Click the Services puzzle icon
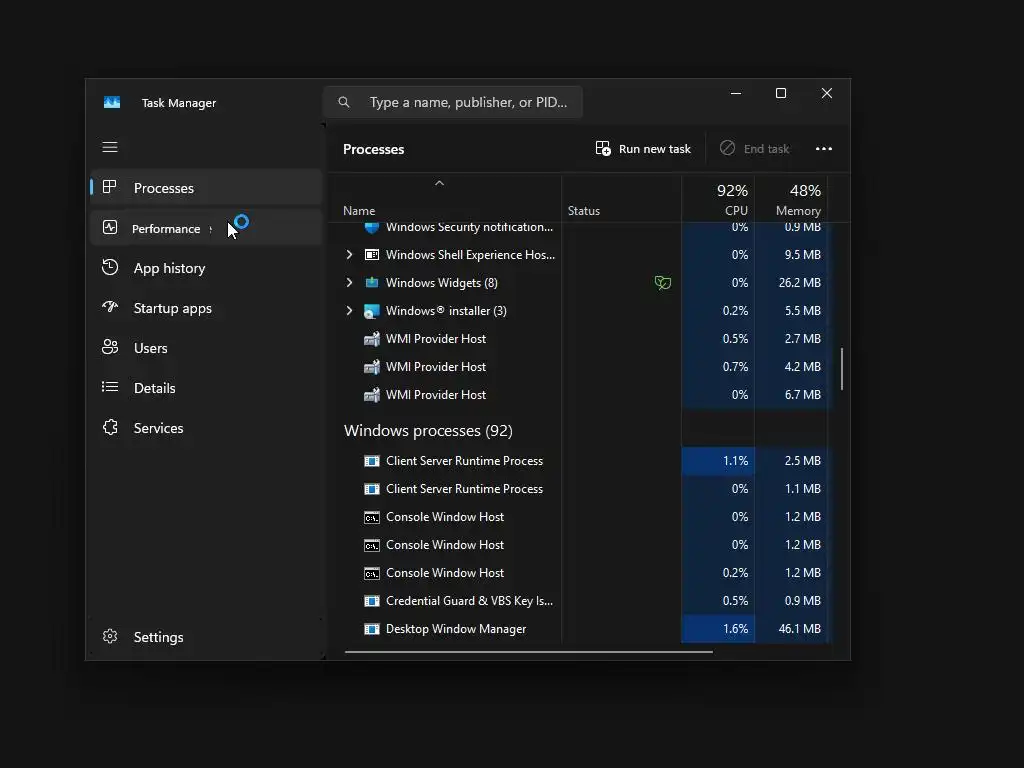Viewport: 1024px width, 768px height. click(110, 427)
